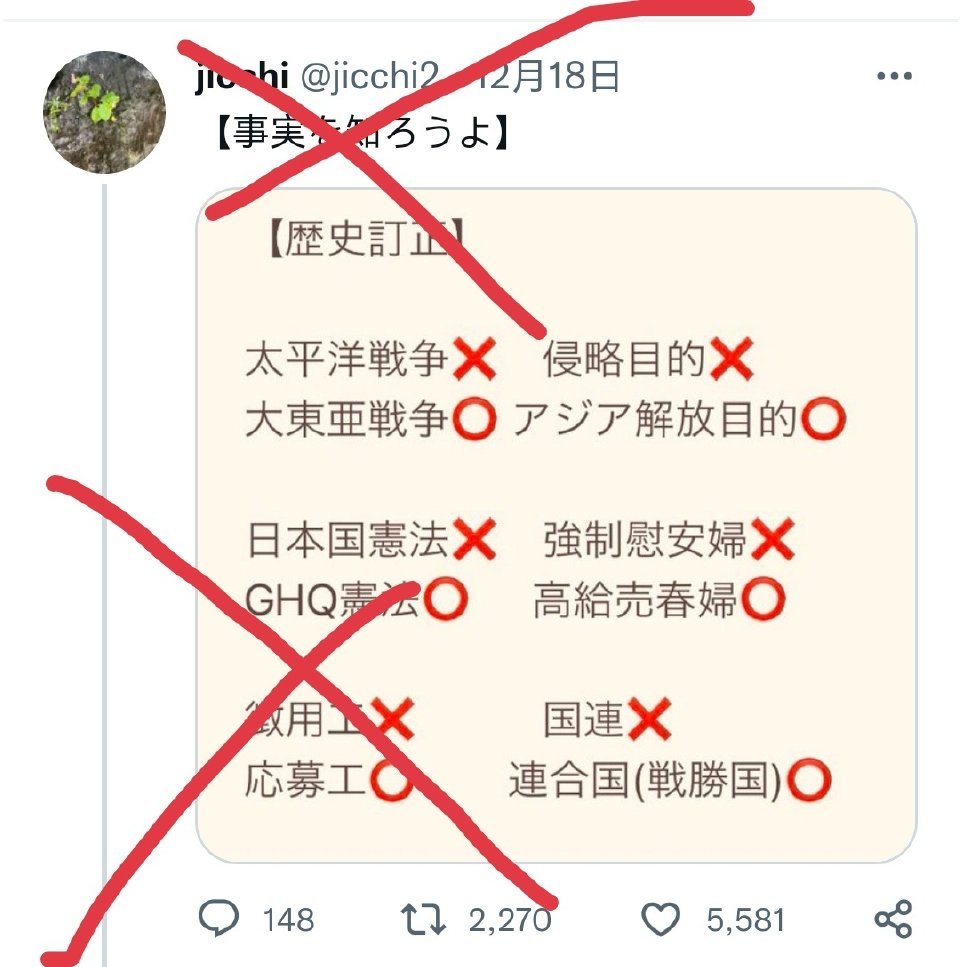Open the @jicchi2 handle link
The width and height of the screenshot is (960, 967).
point(369,76)
